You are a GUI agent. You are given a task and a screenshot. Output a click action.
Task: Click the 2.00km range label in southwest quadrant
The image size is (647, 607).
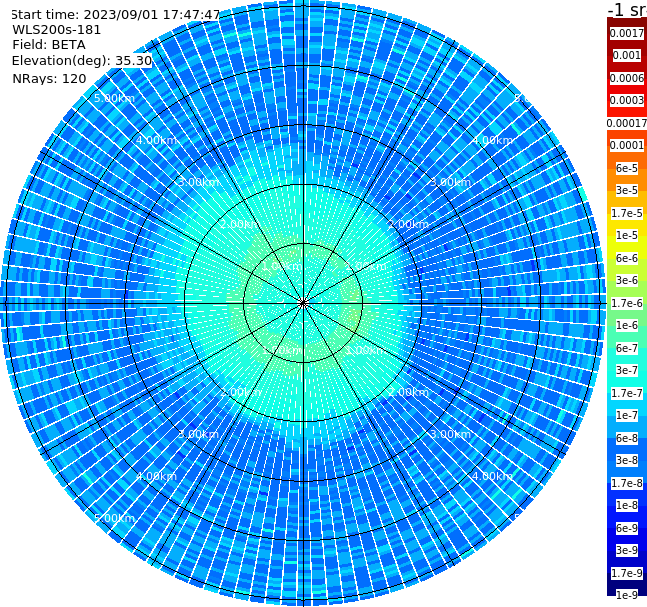pyautogui.click(x=241, y=392)
